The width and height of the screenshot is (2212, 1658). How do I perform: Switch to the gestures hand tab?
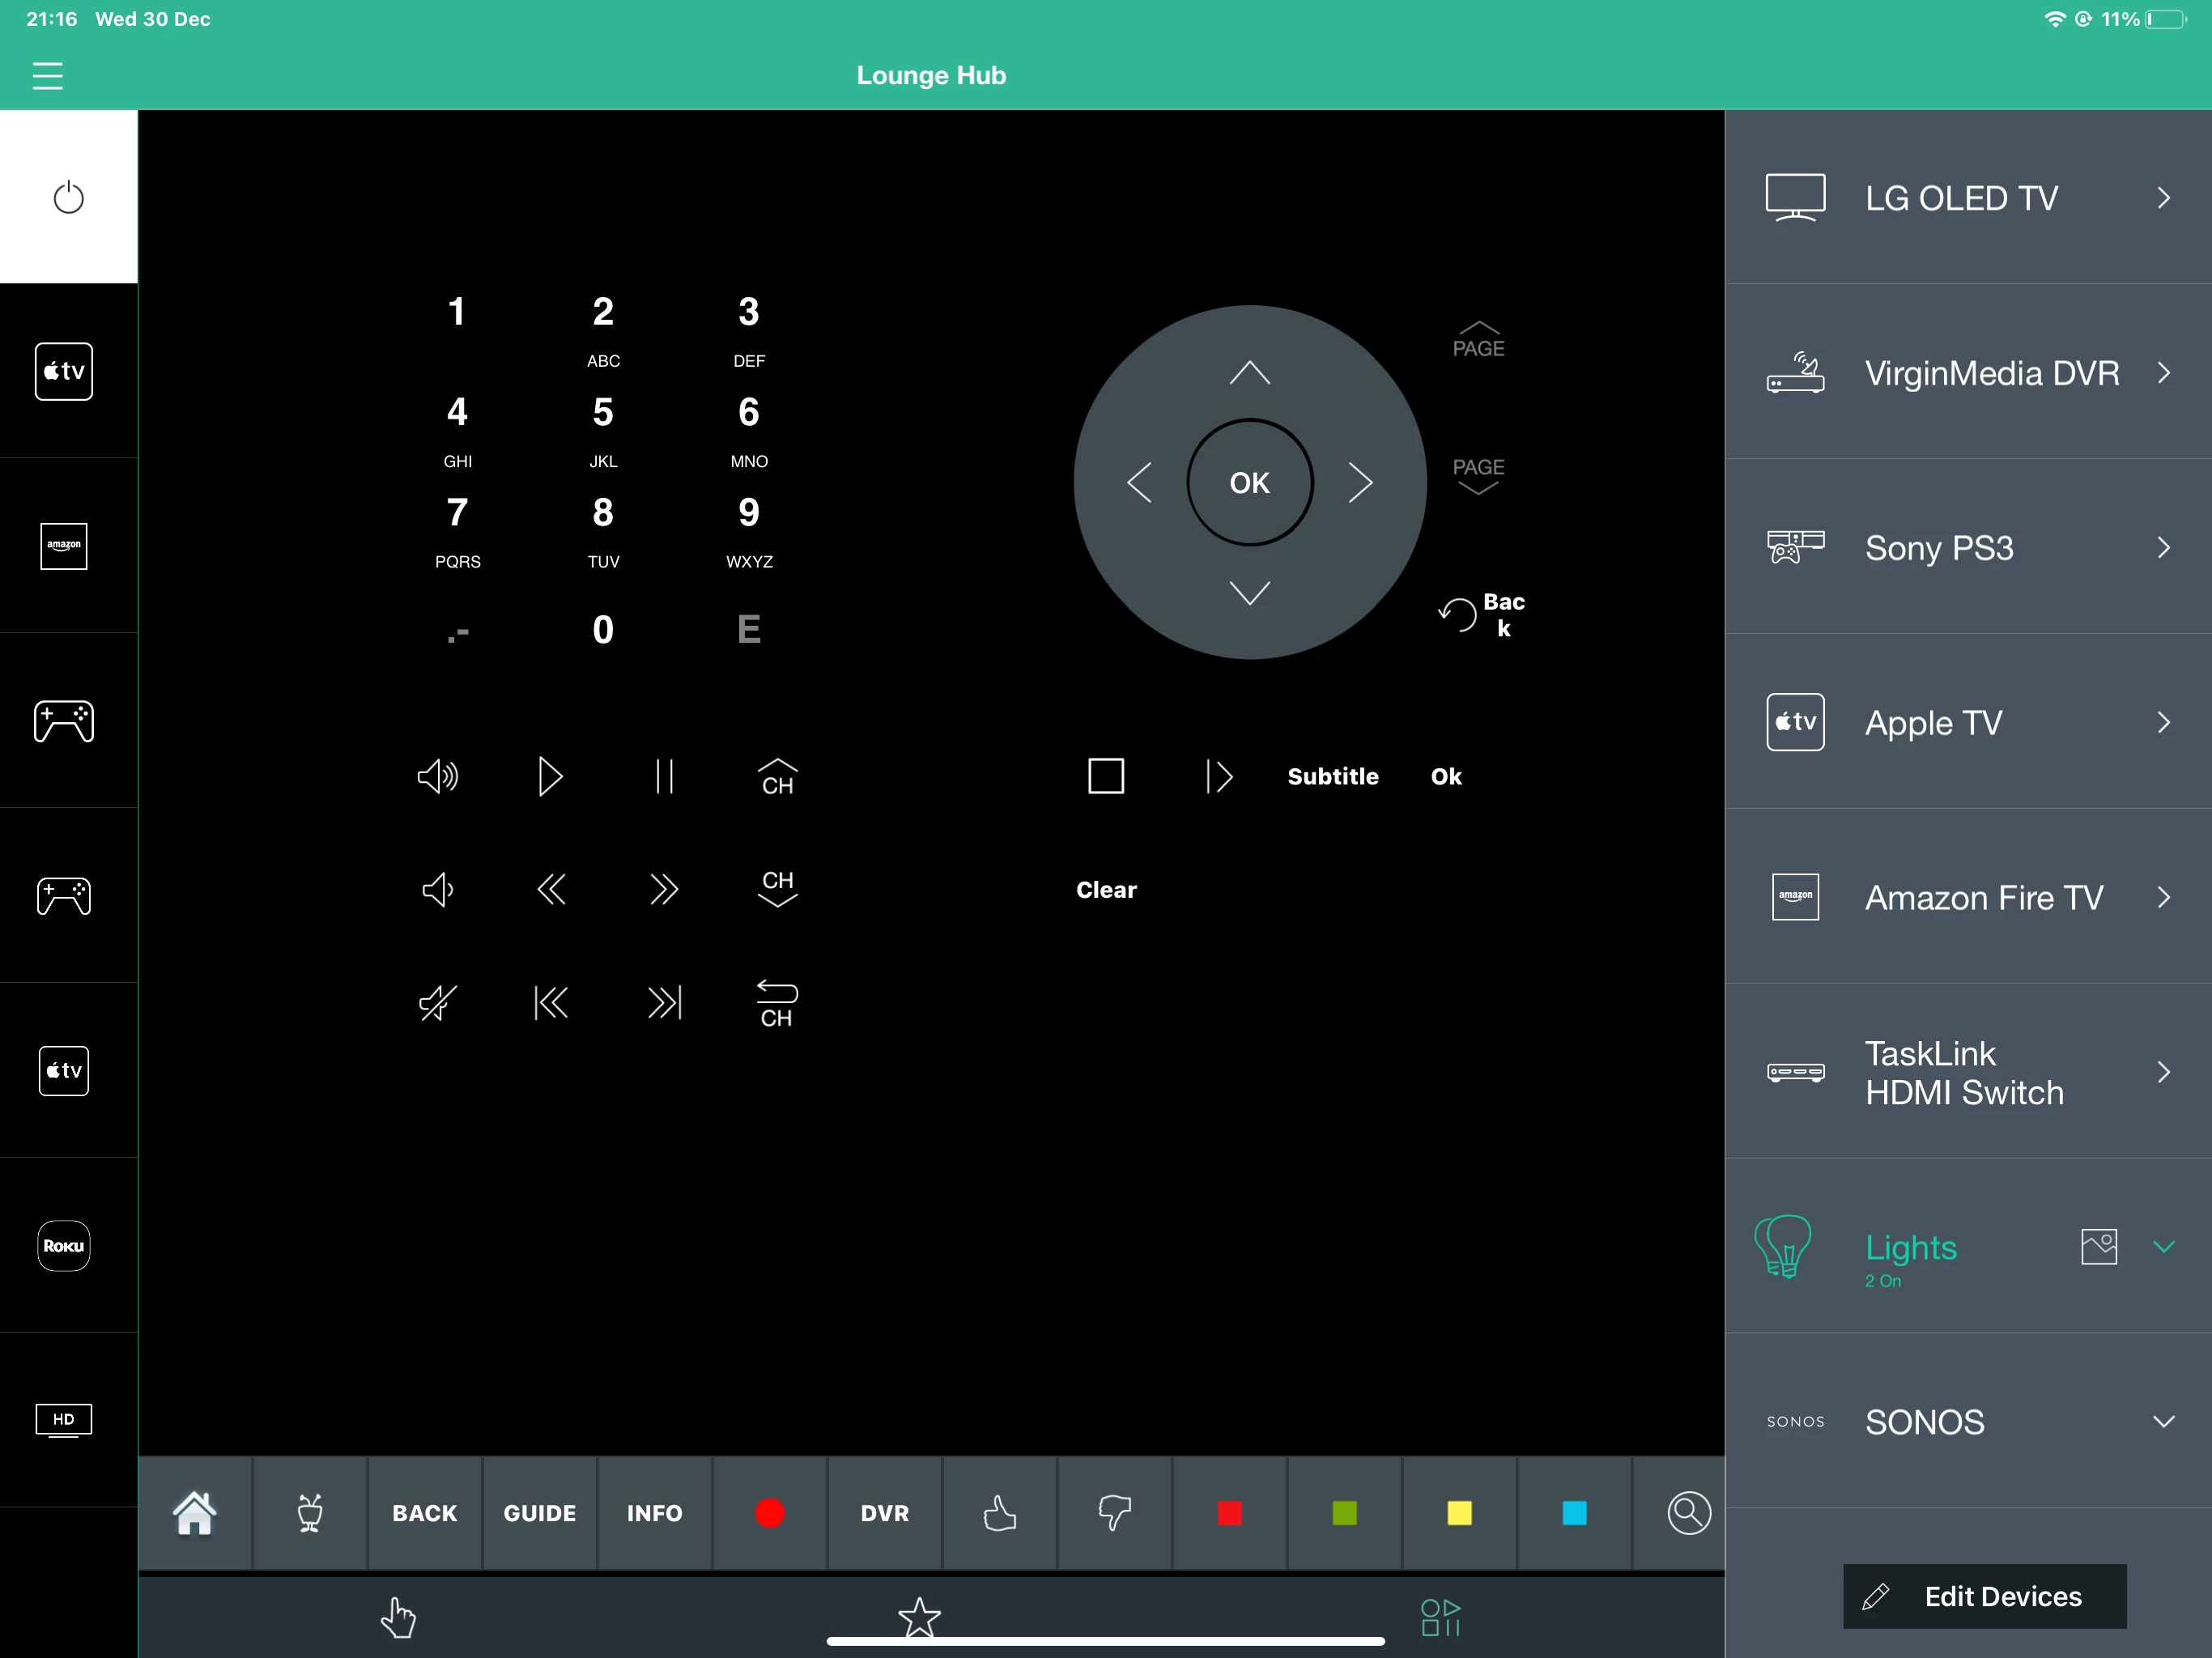[x=398, y=1616]
